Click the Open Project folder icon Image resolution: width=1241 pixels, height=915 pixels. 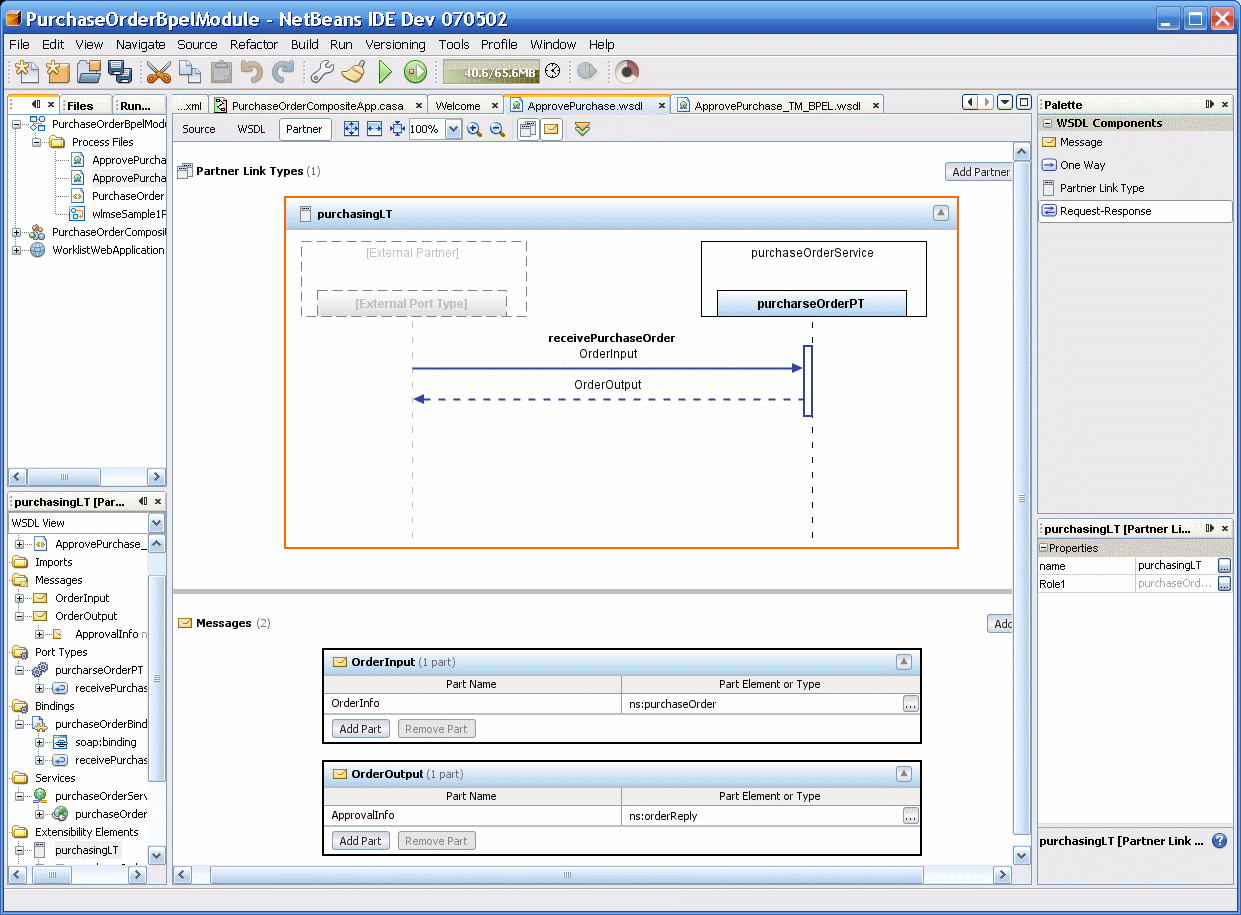[x=89, y=71]
